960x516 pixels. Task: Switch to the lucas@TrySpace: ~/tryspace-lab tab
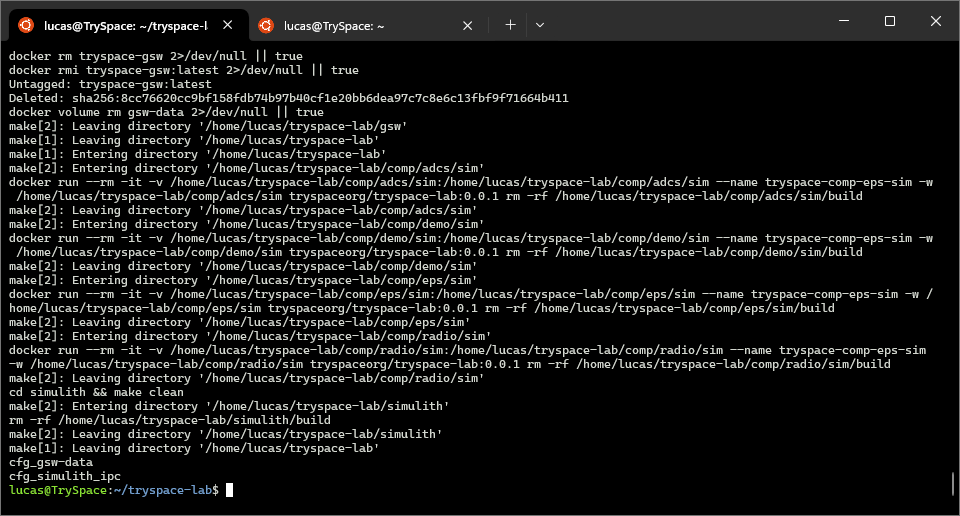(x=129, y=25)
